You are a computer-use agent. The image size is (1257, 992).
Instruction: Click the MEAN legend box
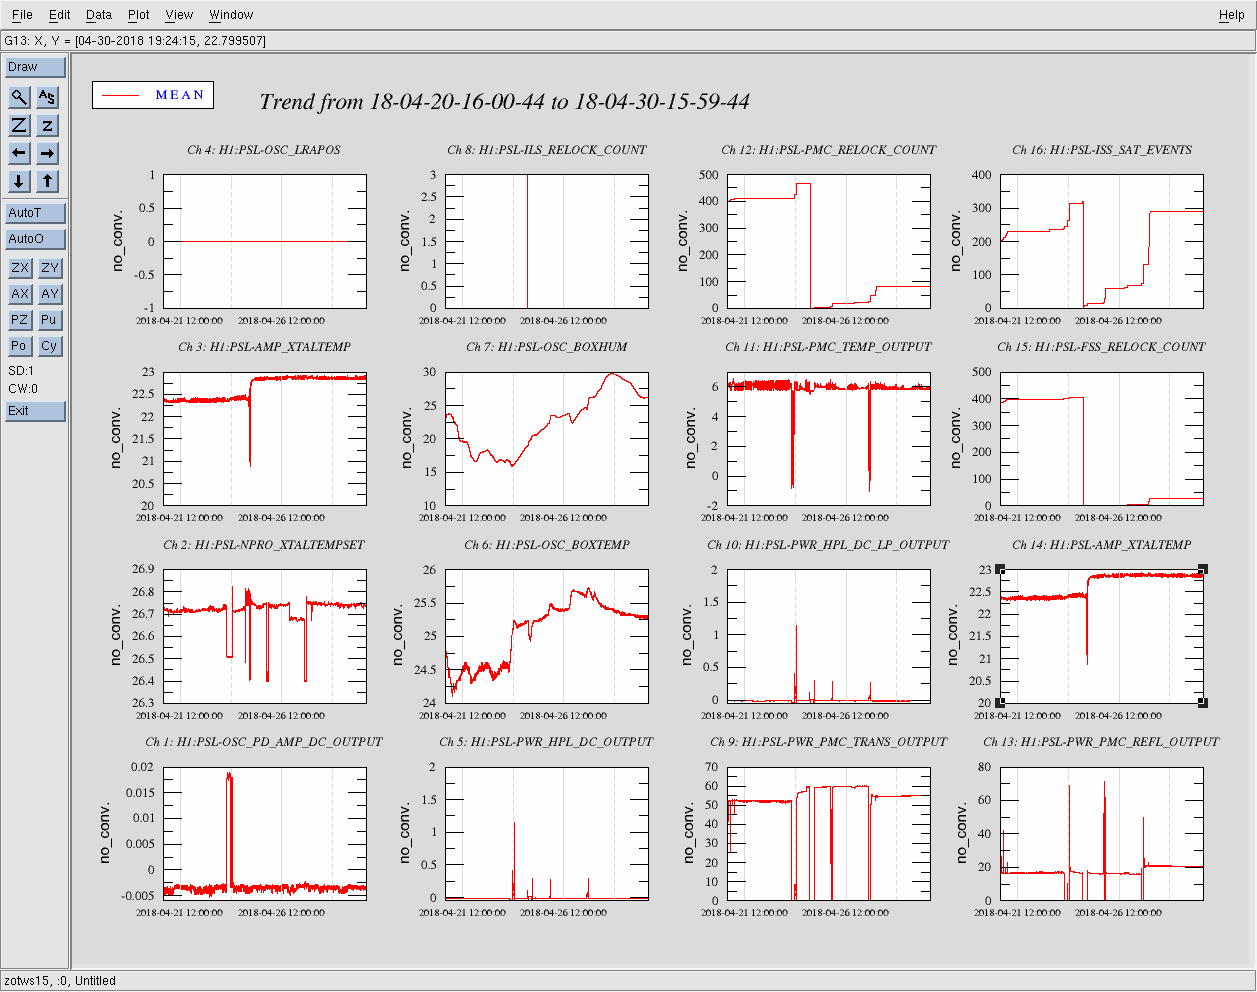click(152, 95)
